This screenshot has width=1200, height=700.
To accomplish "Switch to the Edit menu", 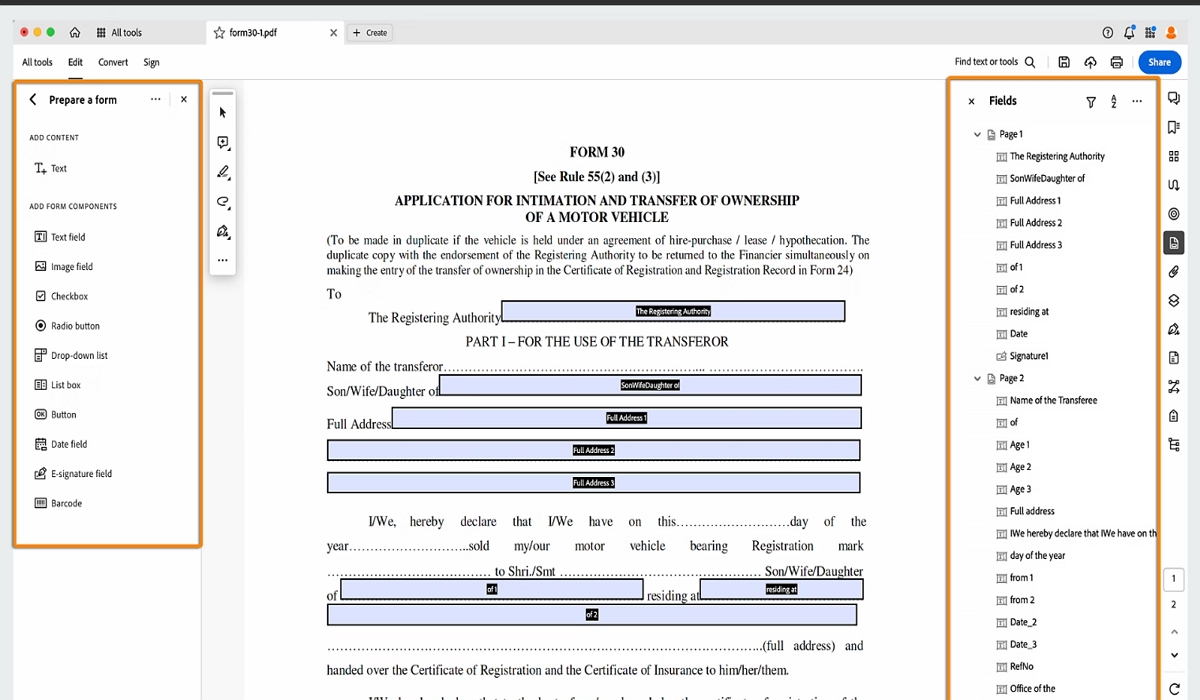I will 75,62.
